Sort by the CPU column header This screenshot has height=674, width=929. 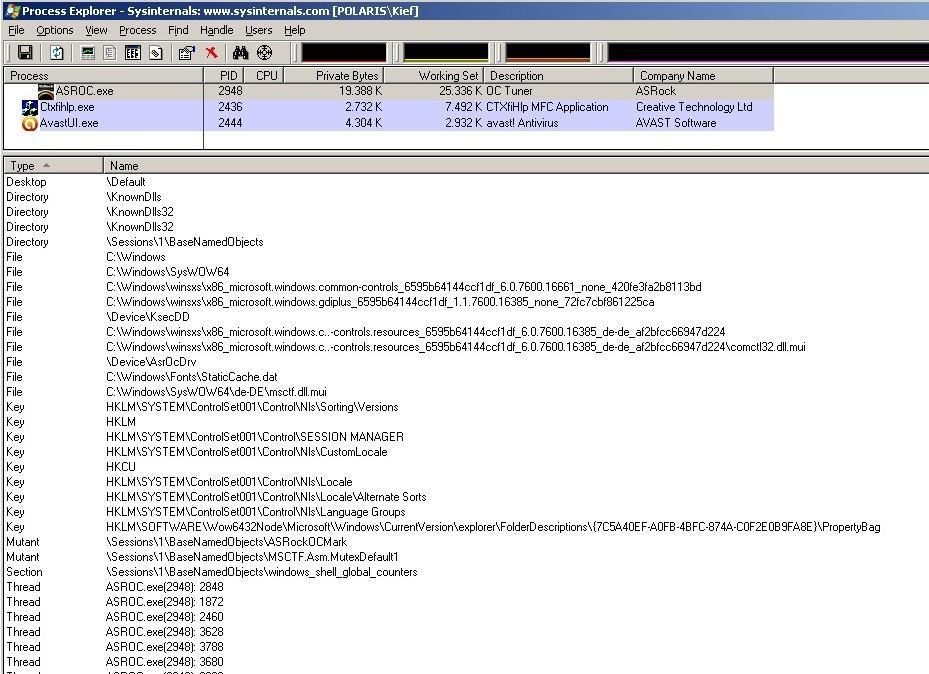click(264, 75)
